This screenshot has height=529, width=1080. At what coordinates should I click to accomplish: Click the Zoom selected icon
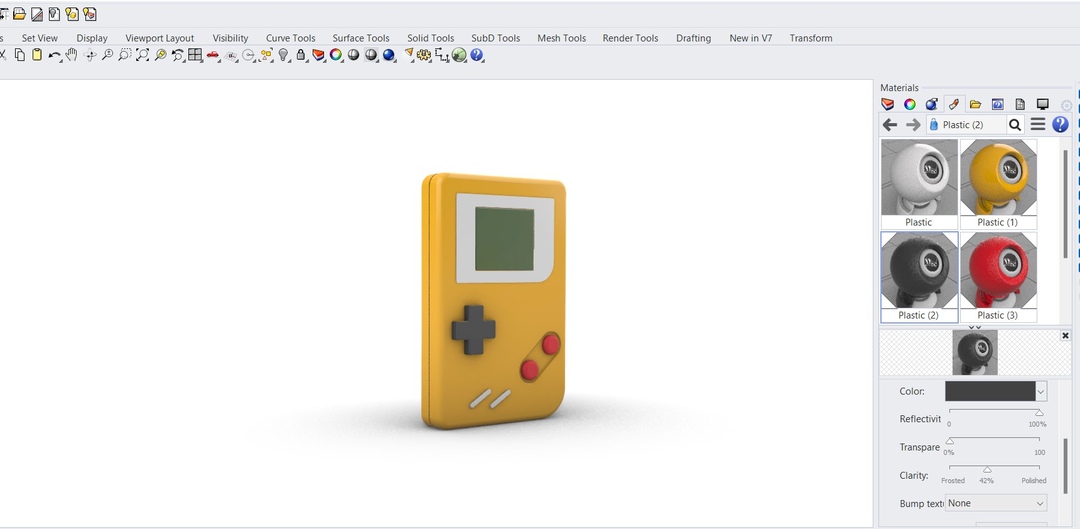(160, 55)
